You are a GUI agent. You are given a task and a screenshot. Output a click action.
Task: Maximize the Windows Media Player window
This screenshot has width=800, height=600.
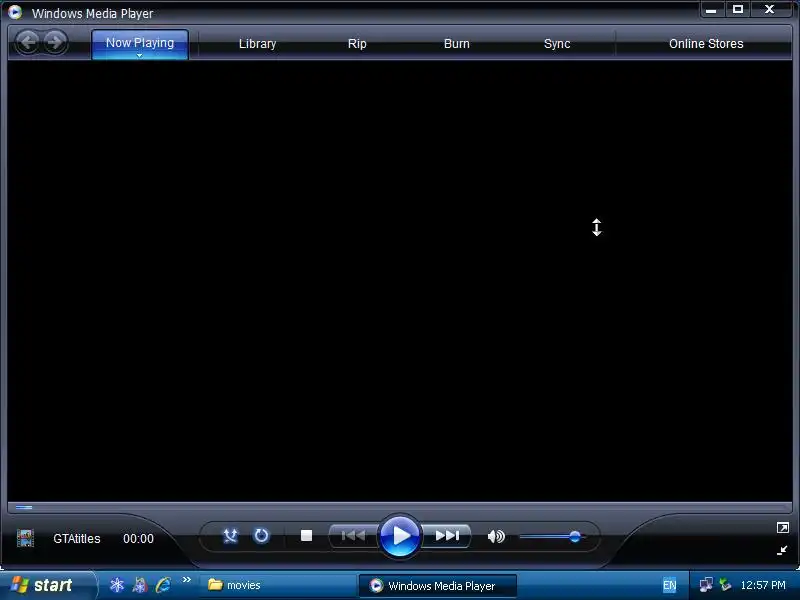[x=738, y=9]
